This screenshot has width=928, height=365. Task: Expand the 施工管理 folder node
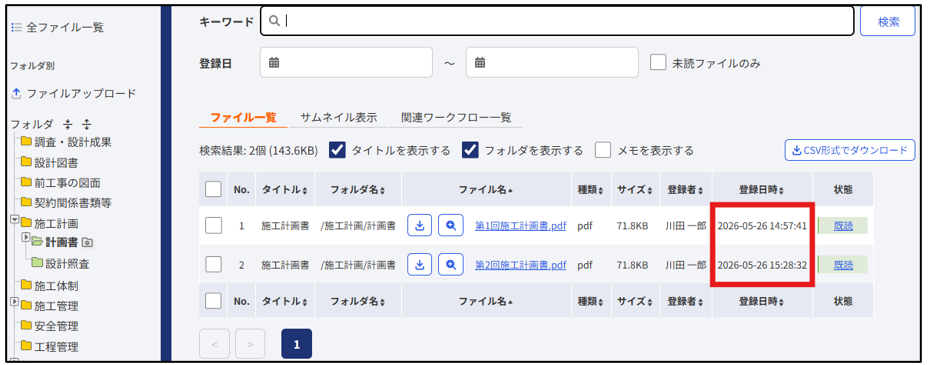coord(14,302)
